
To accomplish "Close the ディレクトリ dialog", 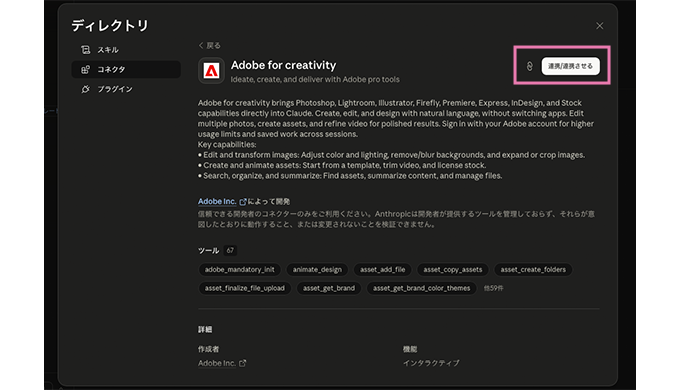I will coord(599,26).
